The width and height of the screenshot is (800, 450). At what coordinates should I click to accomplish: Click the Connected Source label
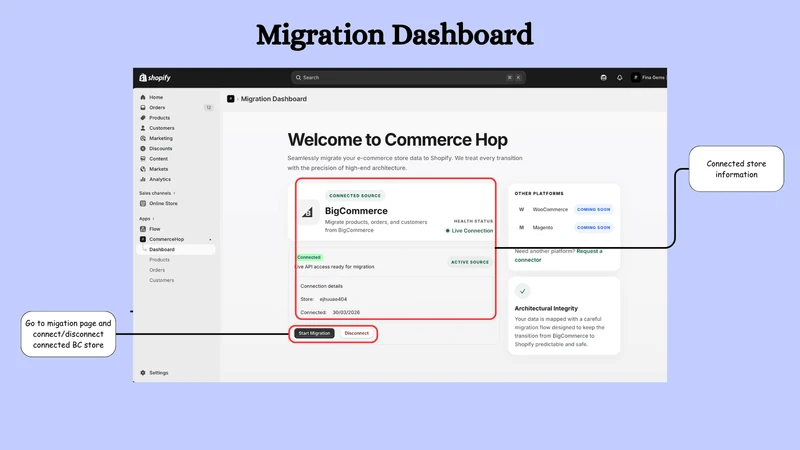click(355, 195)
